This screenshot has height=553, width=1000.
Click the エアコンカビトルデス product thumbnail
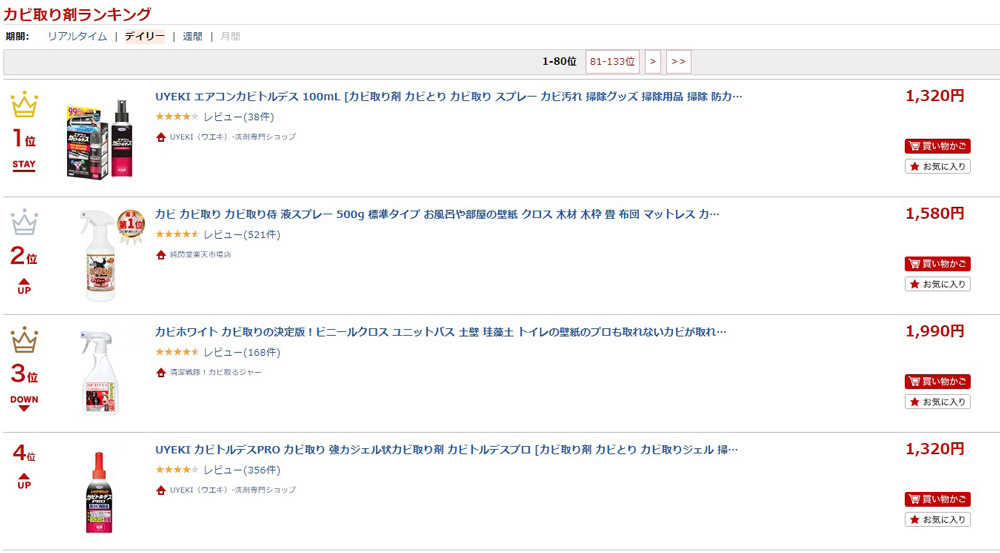pos(99,138)
